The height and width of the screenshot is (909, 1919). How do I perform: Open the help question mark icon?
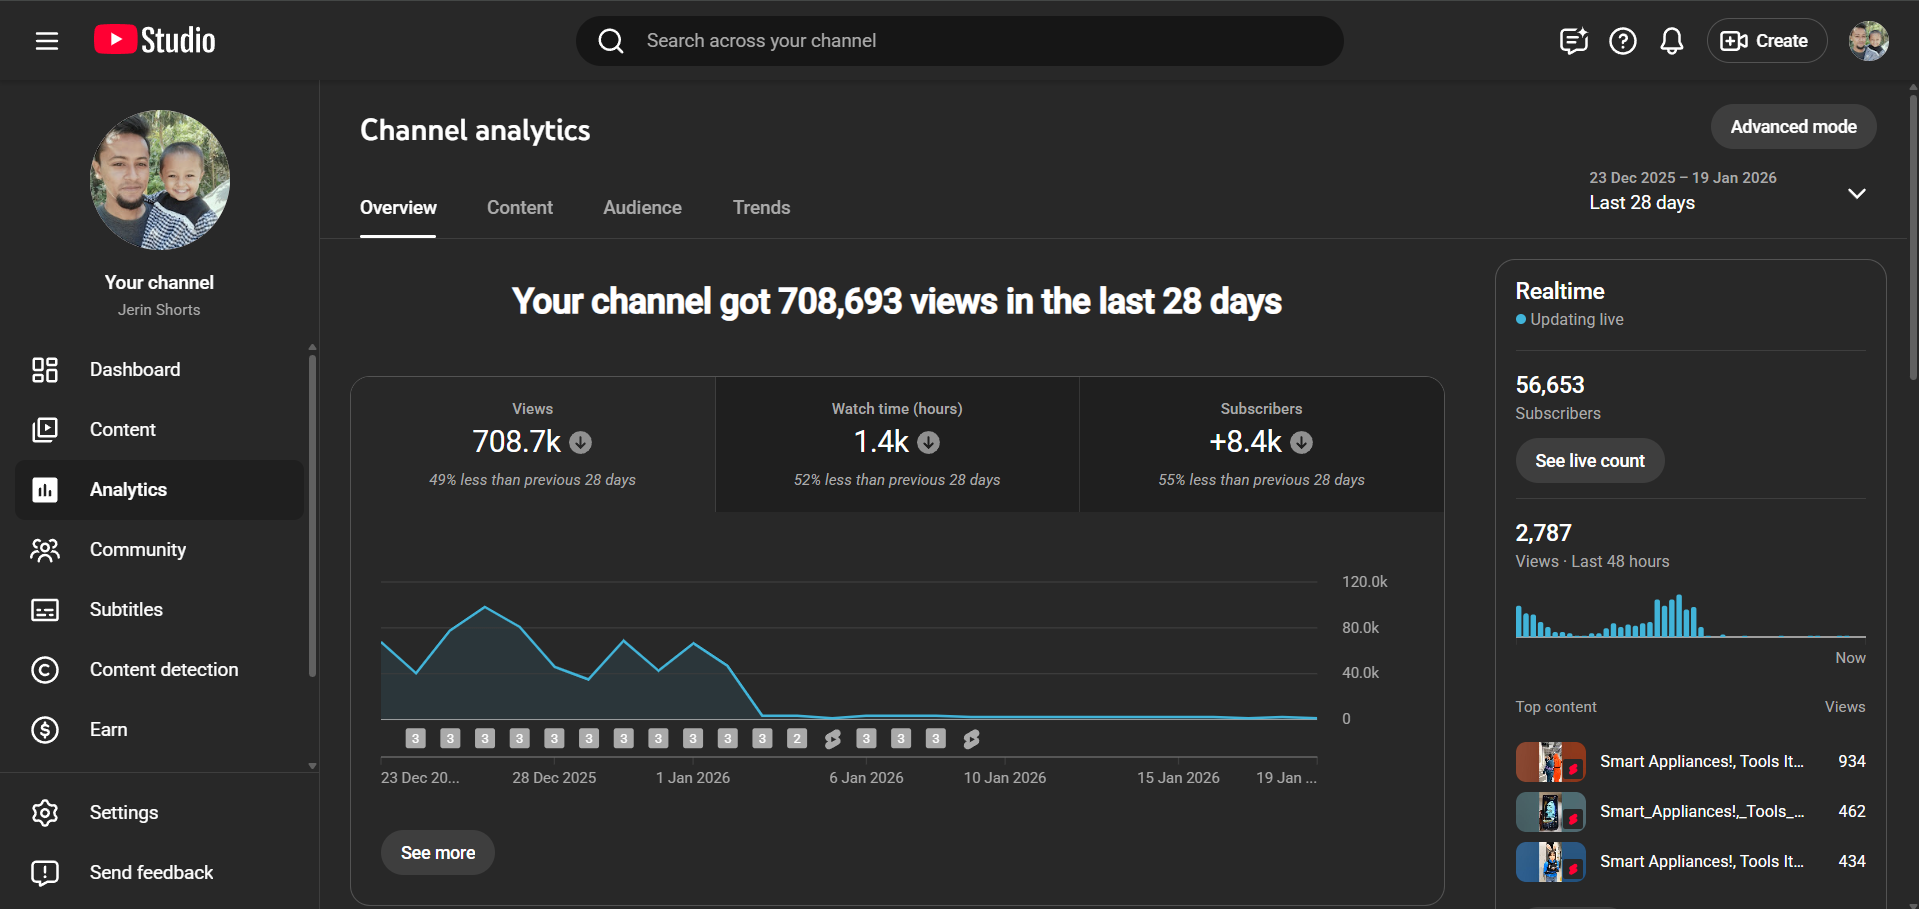pos(1622,41)
